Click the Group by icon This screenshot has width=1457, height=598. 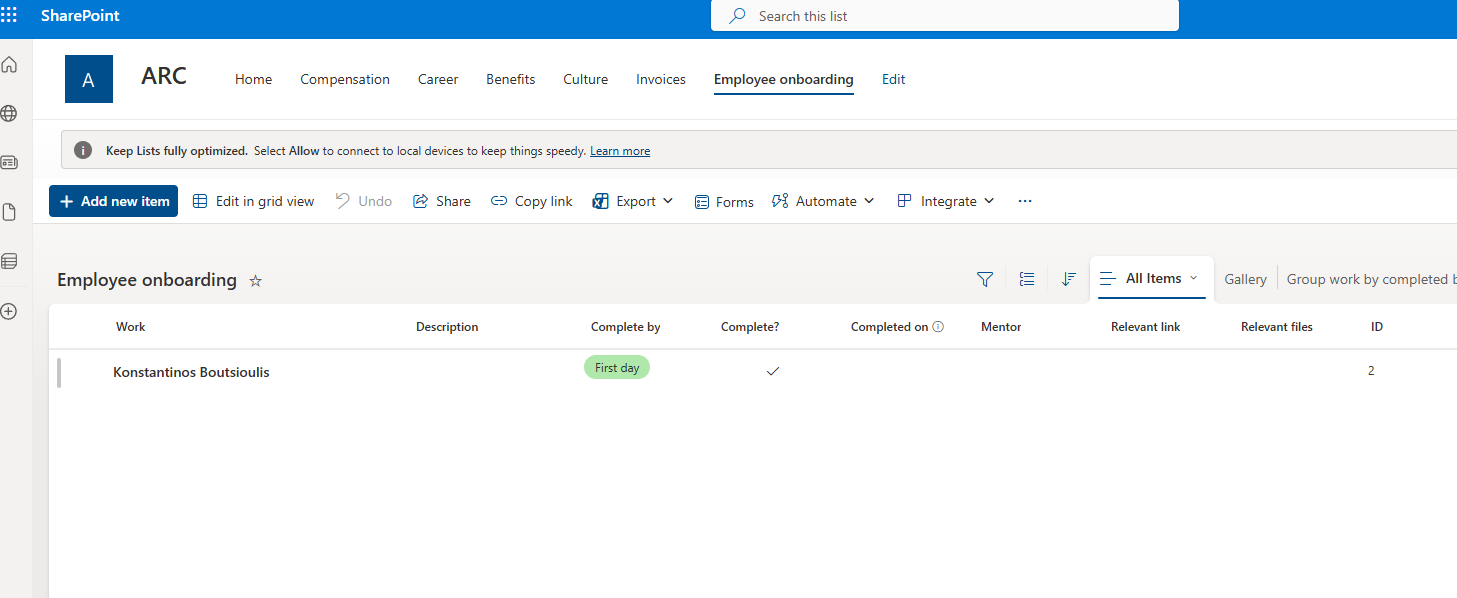1026,280
